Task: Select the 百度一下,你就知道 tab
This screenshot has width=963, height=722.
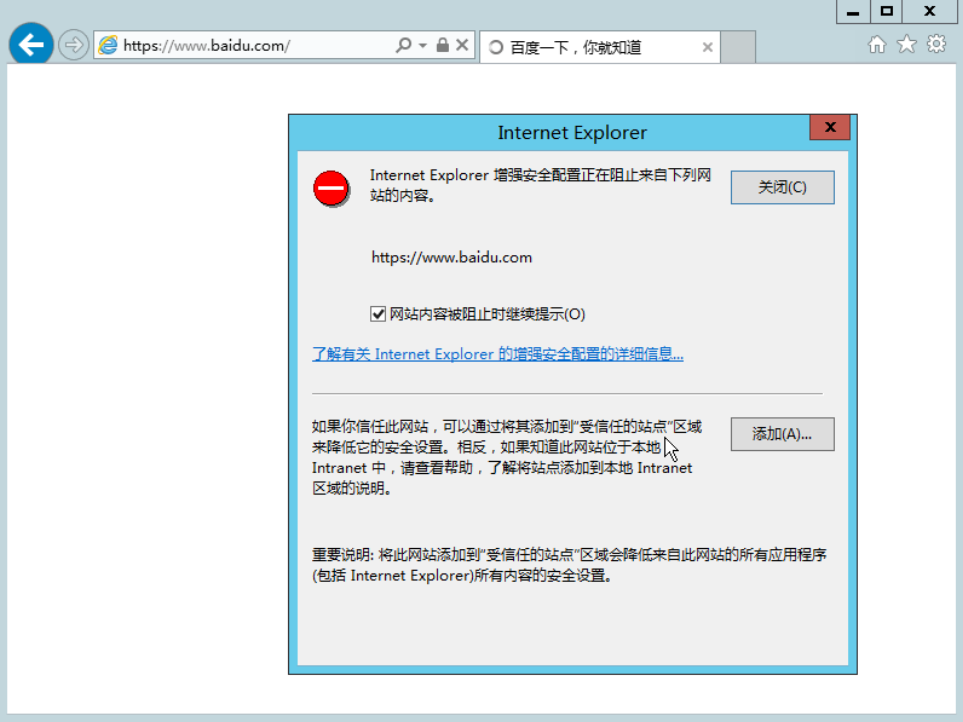Action: (599, 47)
